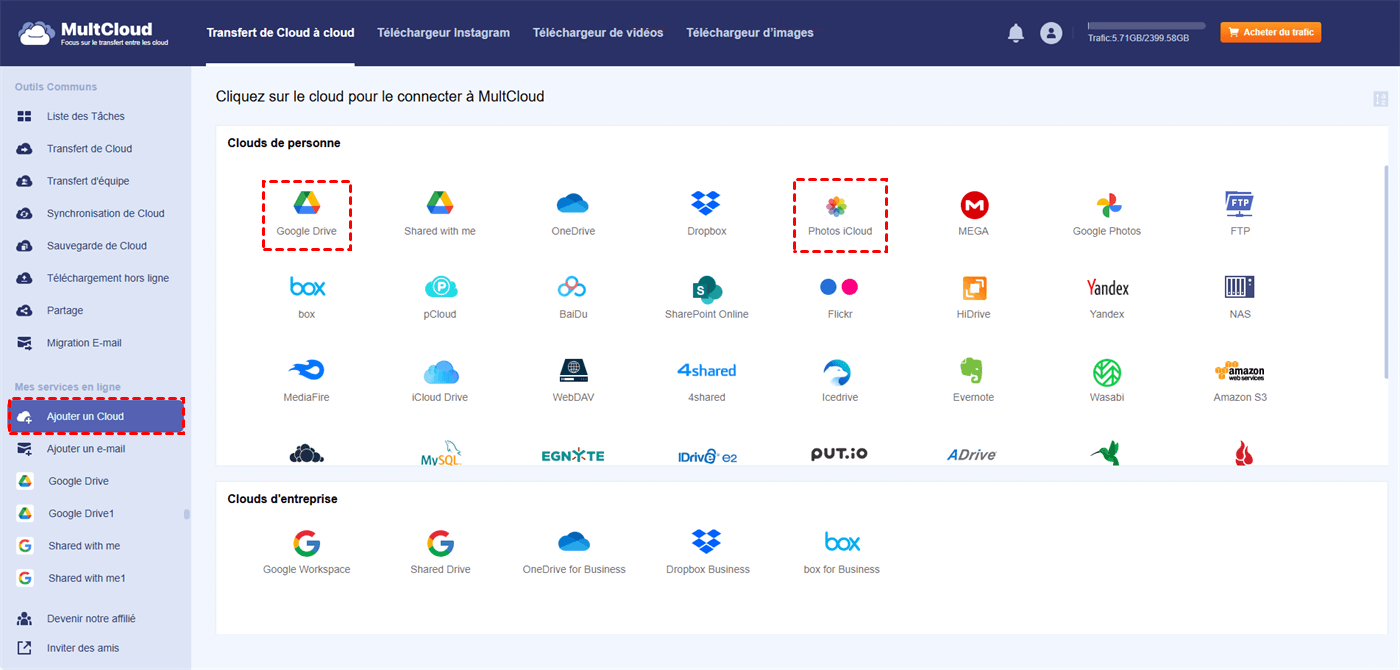The image size is (1400, 670).
Task: Toggle the view layout icon
Action: tap(1381, 99)
